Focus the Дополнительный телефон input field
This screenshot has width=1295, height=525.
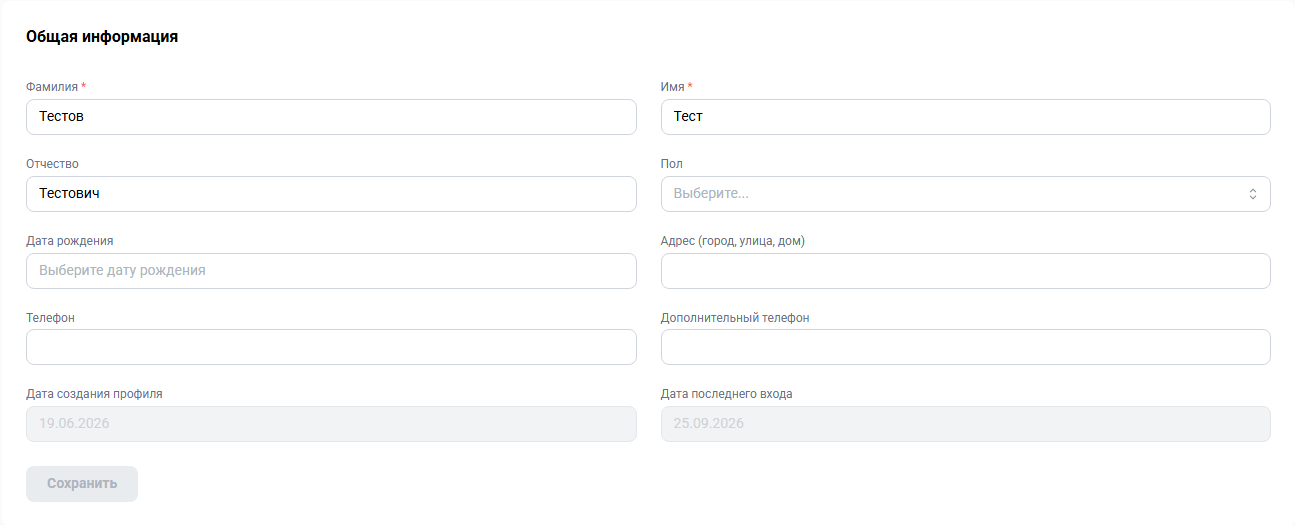966,347
